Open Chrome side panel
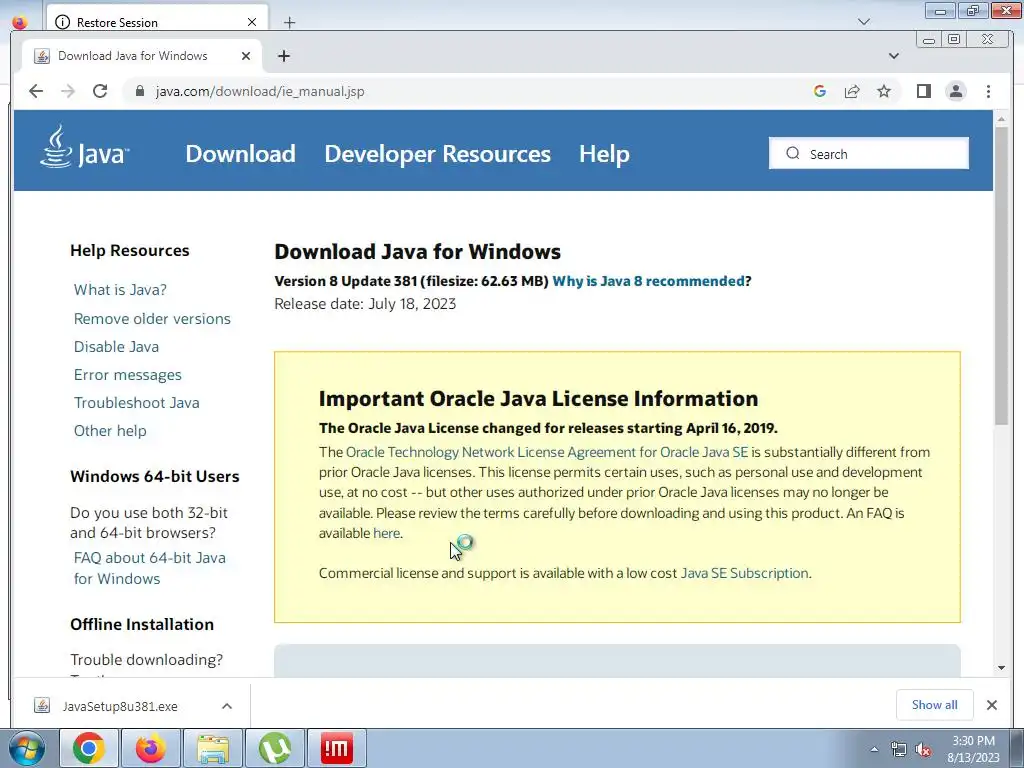1024x768 pixels. pos(923,91)
